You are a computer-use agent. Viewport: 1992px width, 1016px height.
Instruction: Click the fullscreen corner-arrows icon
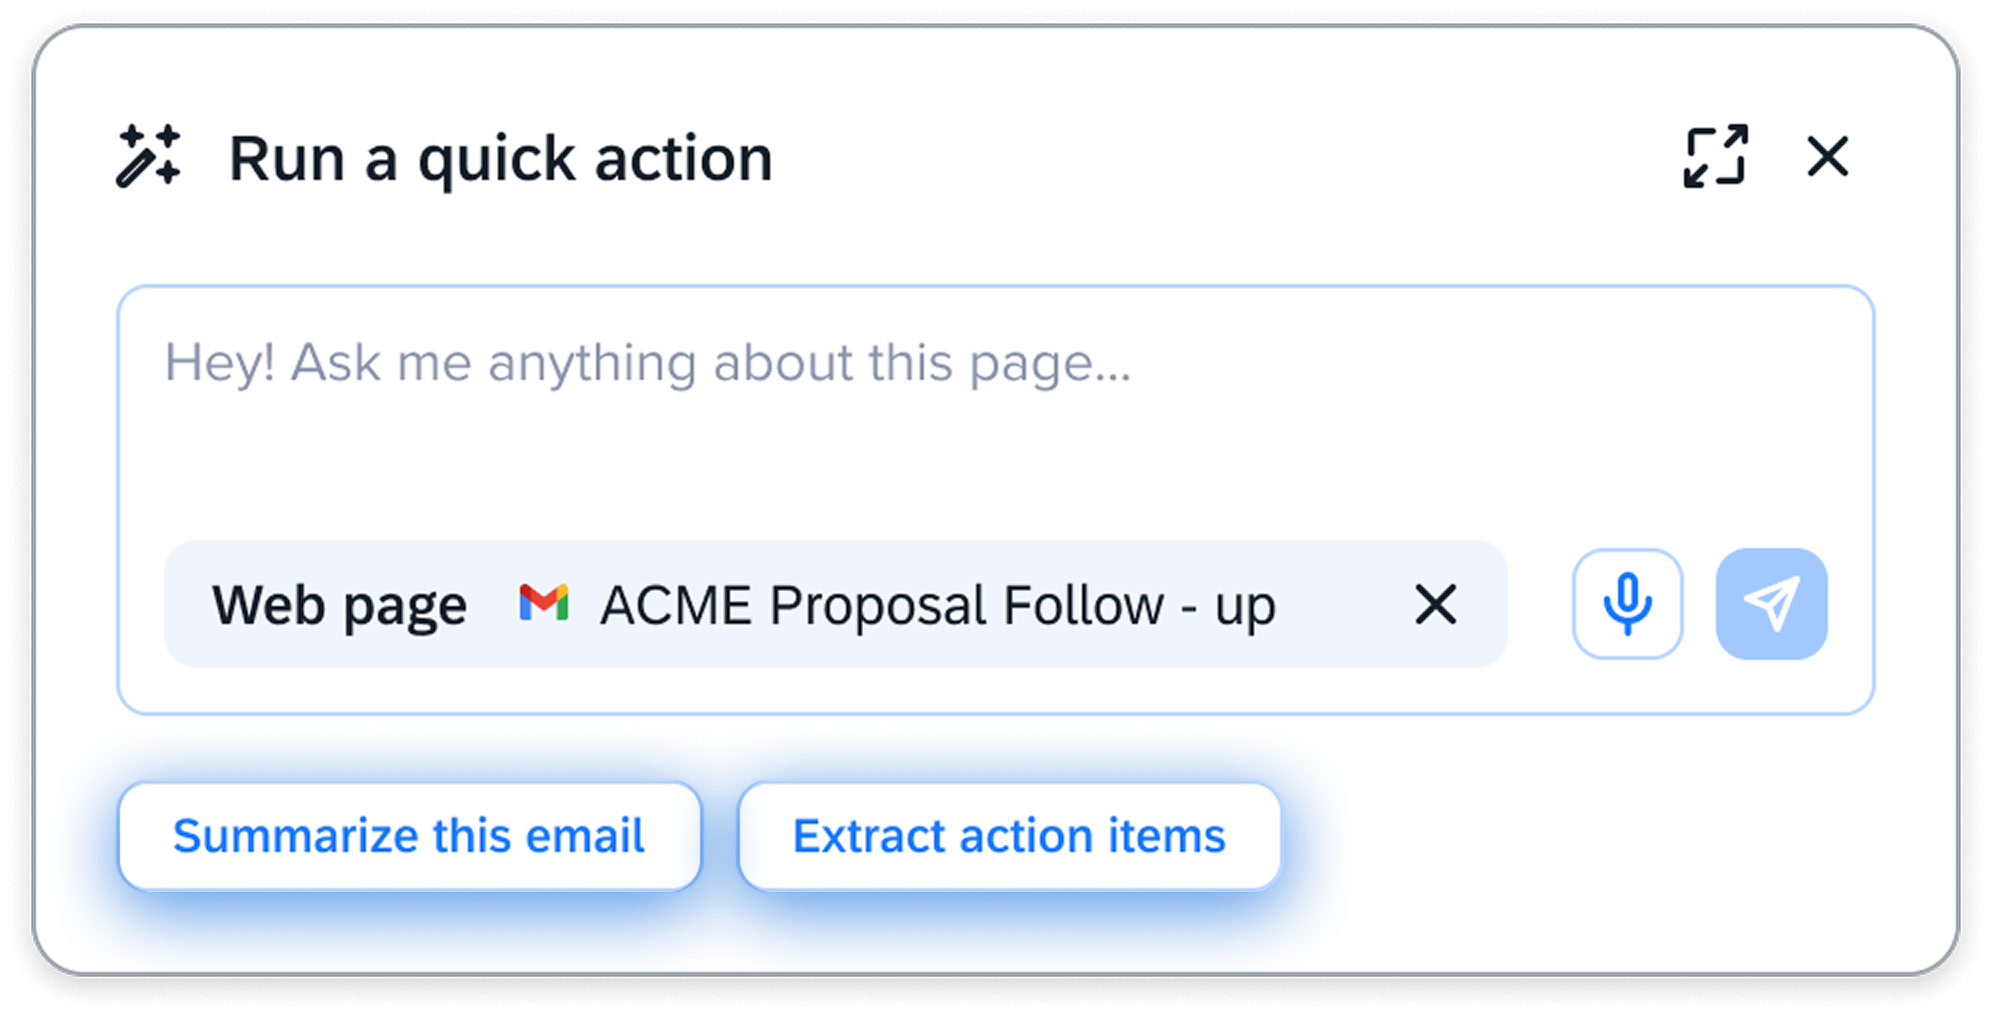click(1716, 156)
